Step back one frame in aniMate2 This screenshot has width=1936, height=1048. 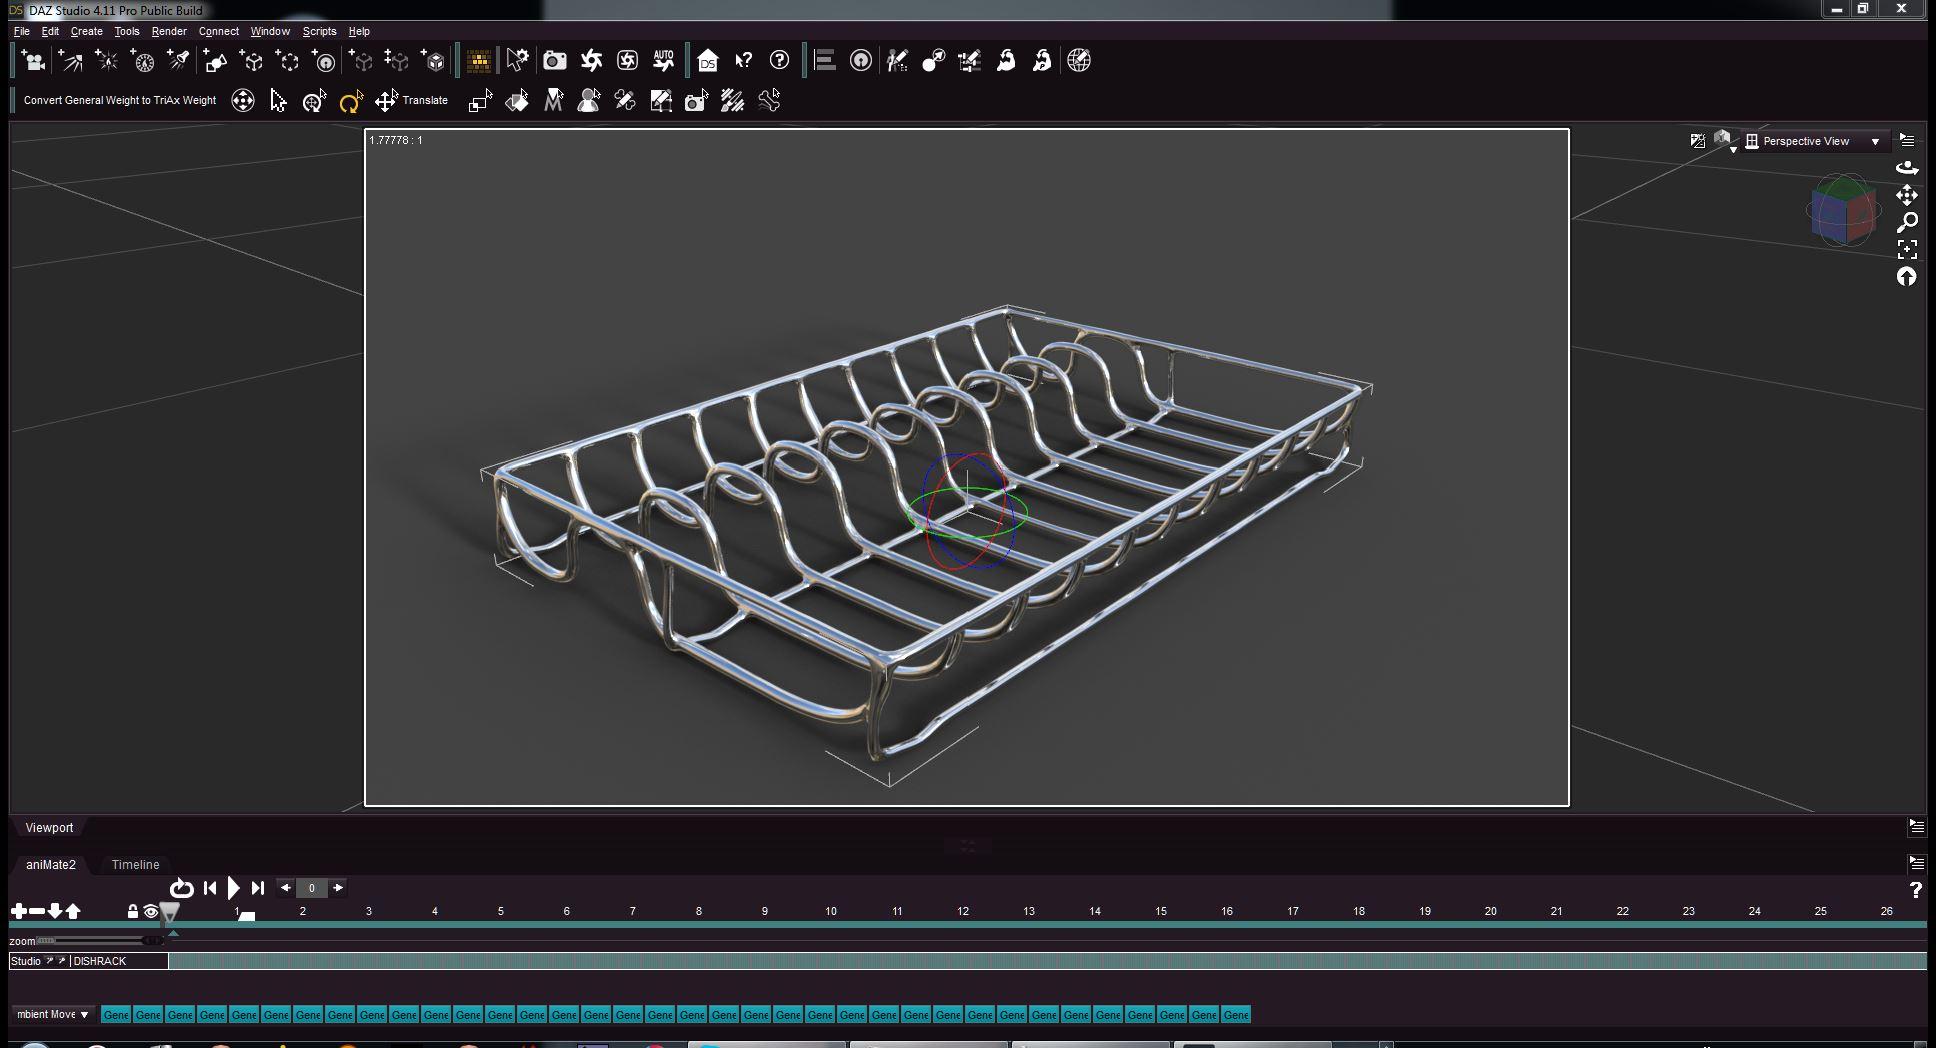pos(286,888)
